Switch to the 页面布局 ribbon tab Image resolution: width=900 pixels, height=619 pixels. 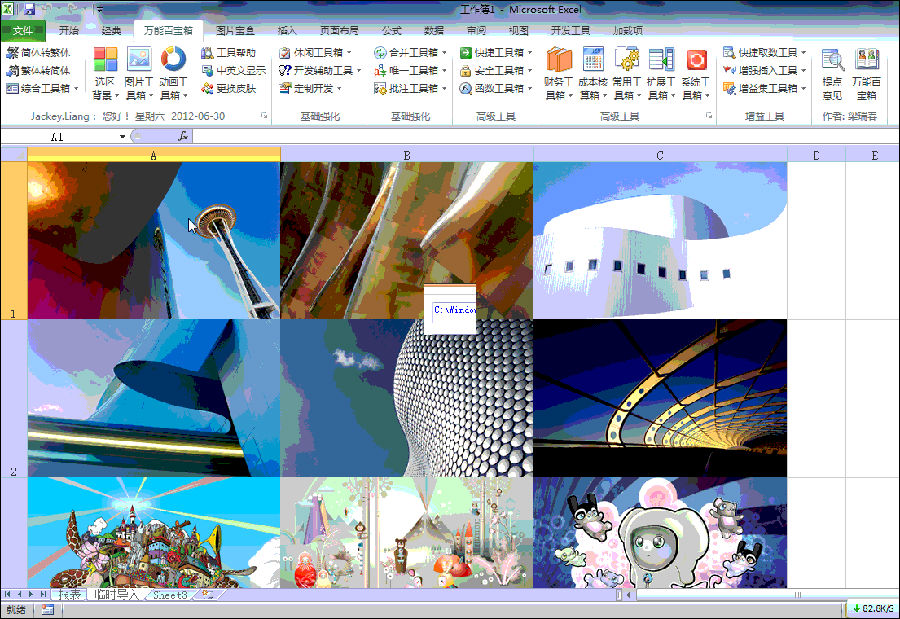coord(342,30)
